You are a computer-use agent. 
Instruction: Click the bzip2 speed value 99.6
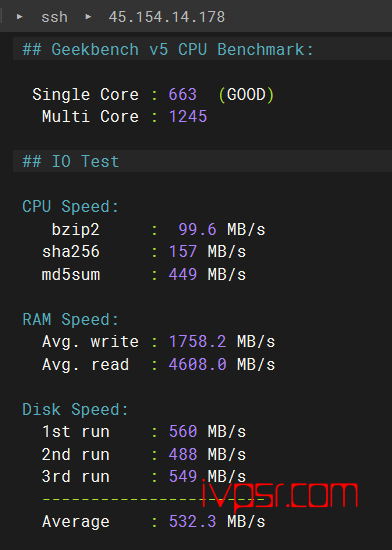[x=197, y=229]
